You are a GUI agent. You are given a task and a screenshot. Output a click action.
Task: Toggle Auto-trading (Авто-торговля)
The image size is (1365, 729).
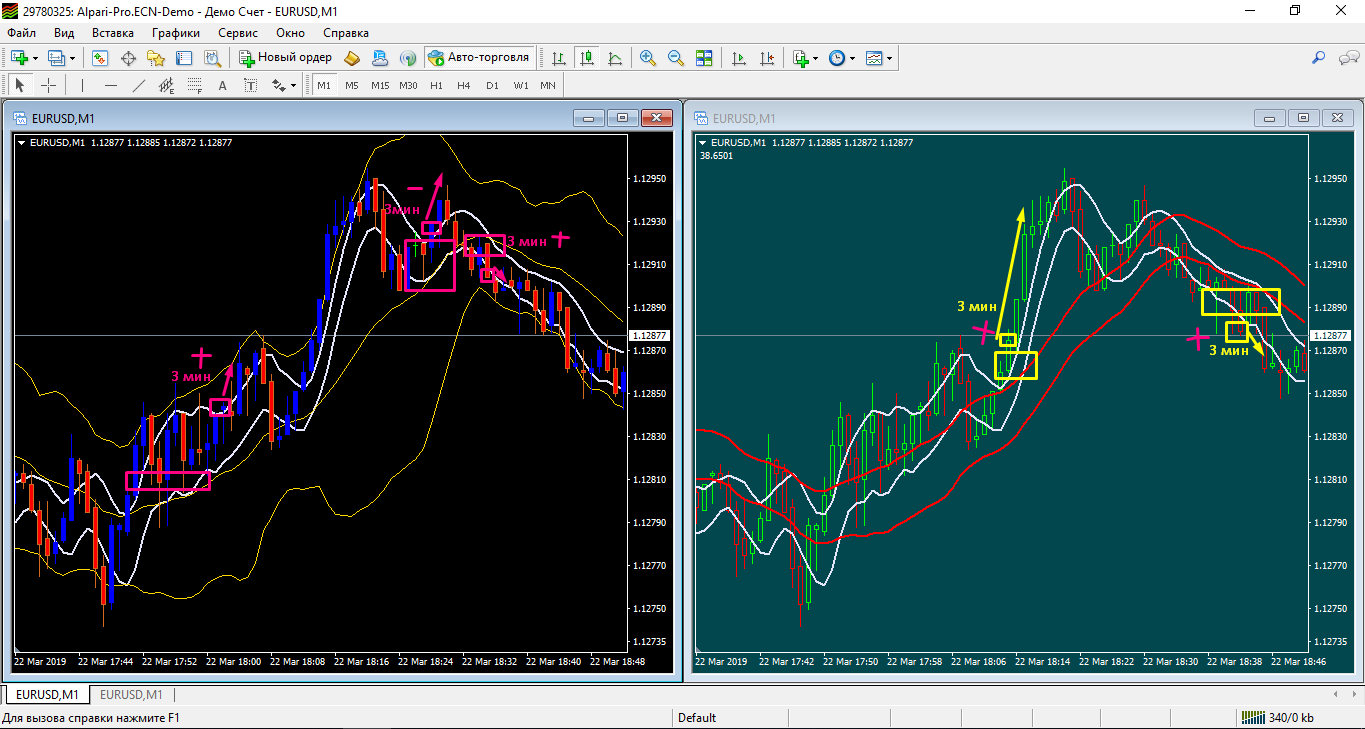(479, 58)
